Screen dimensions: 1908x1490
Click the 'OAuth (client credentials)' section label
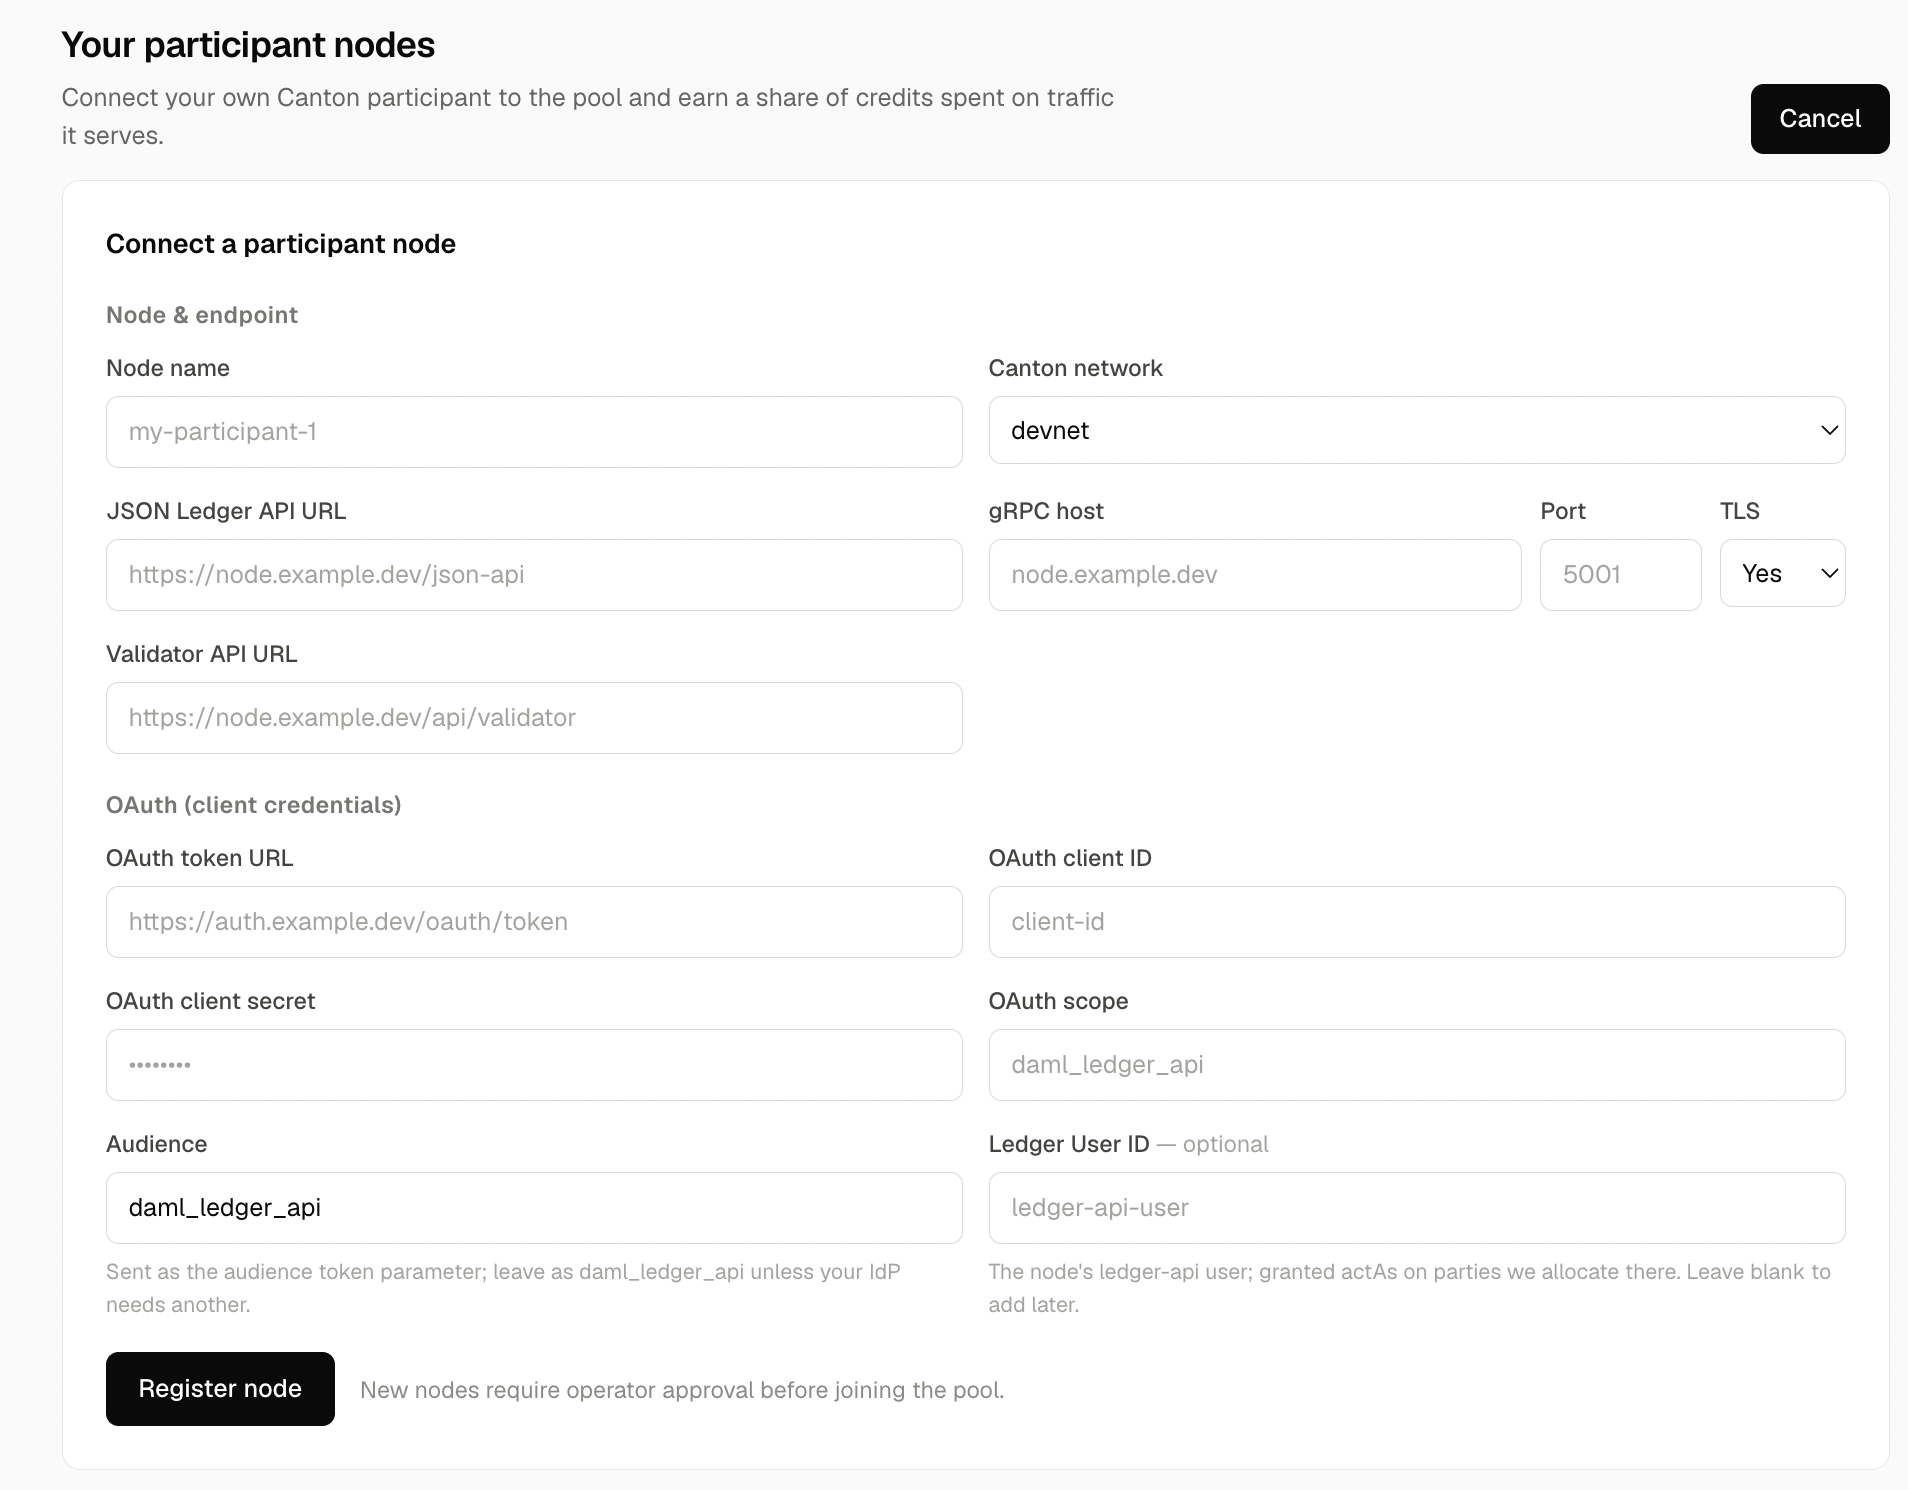[254, 805]
